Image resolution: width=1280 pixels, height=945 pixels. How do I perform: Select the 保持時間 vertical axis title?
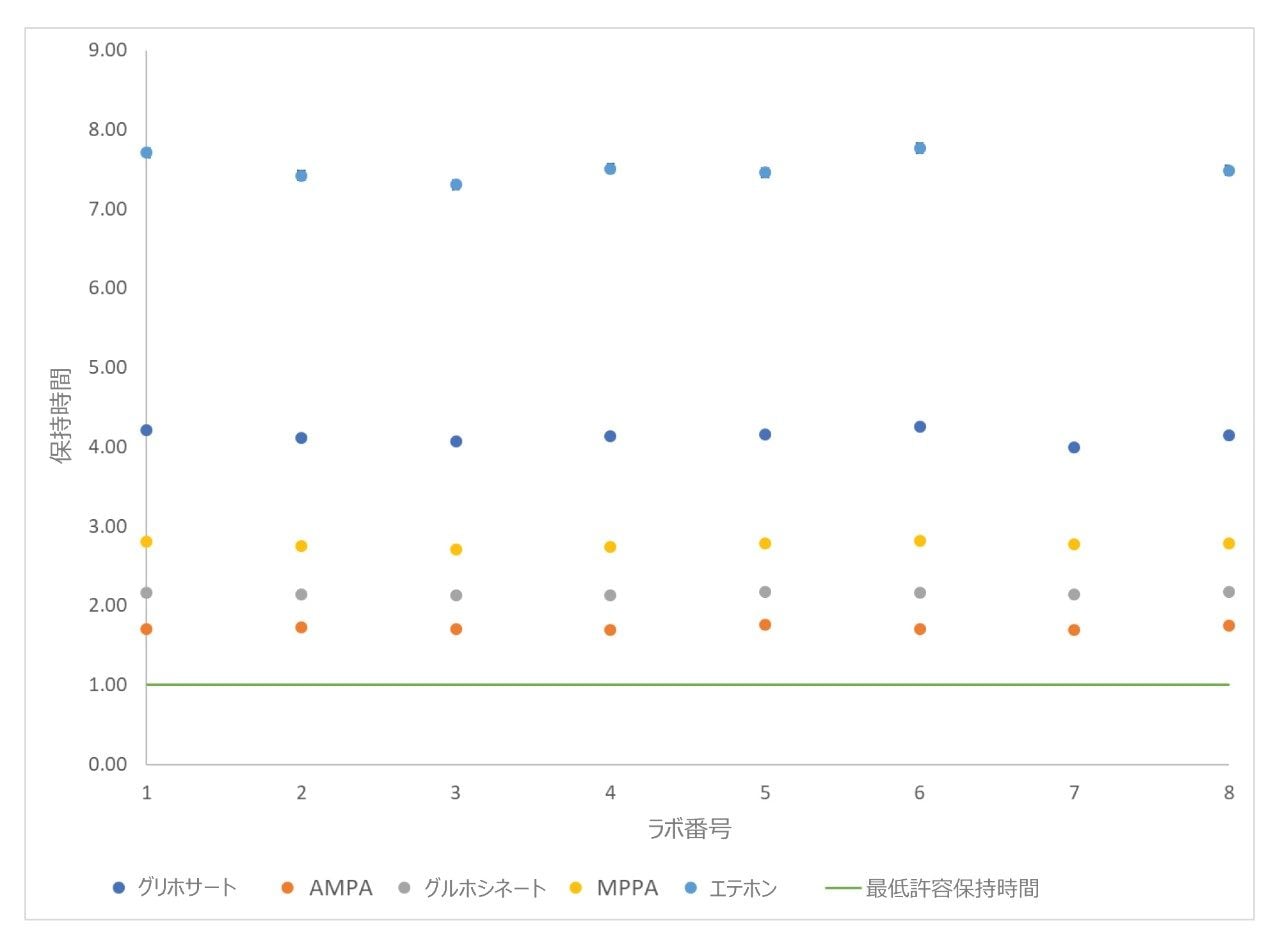pos(62,407)
